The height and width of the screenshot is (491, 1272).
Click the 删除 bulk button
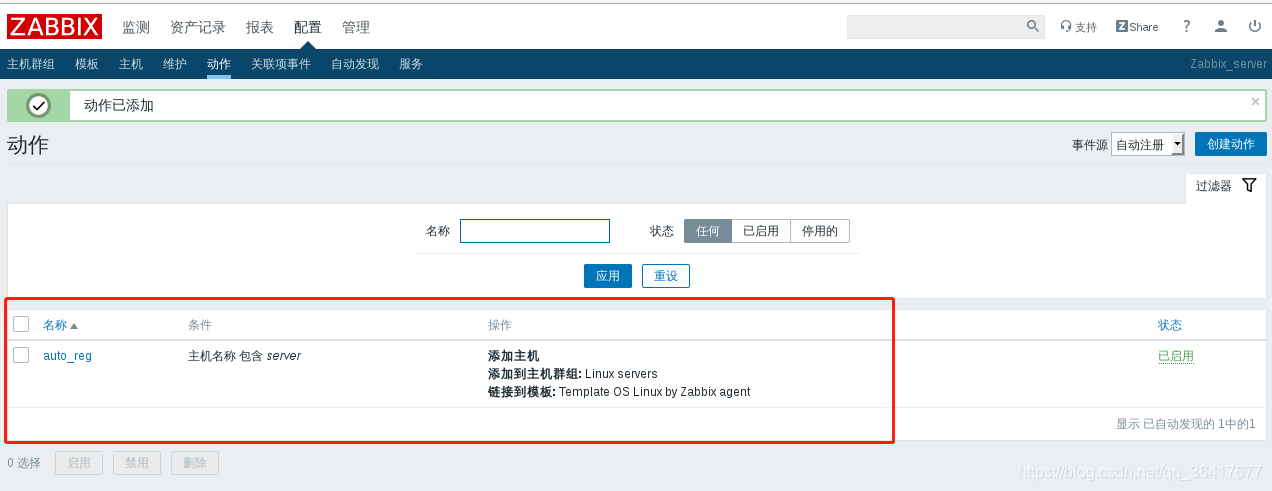click(x=195, y=463)
